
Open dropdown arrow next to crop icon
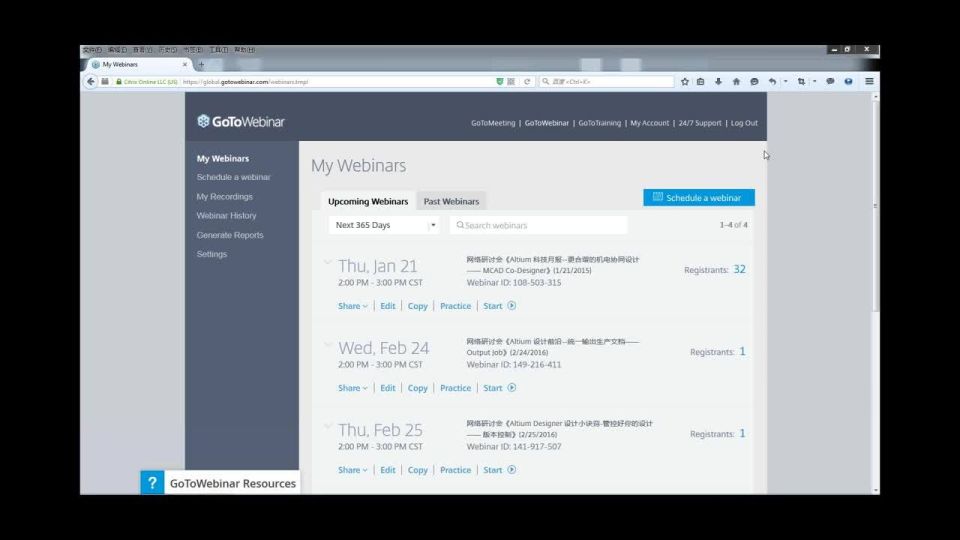tap(814, 81)
